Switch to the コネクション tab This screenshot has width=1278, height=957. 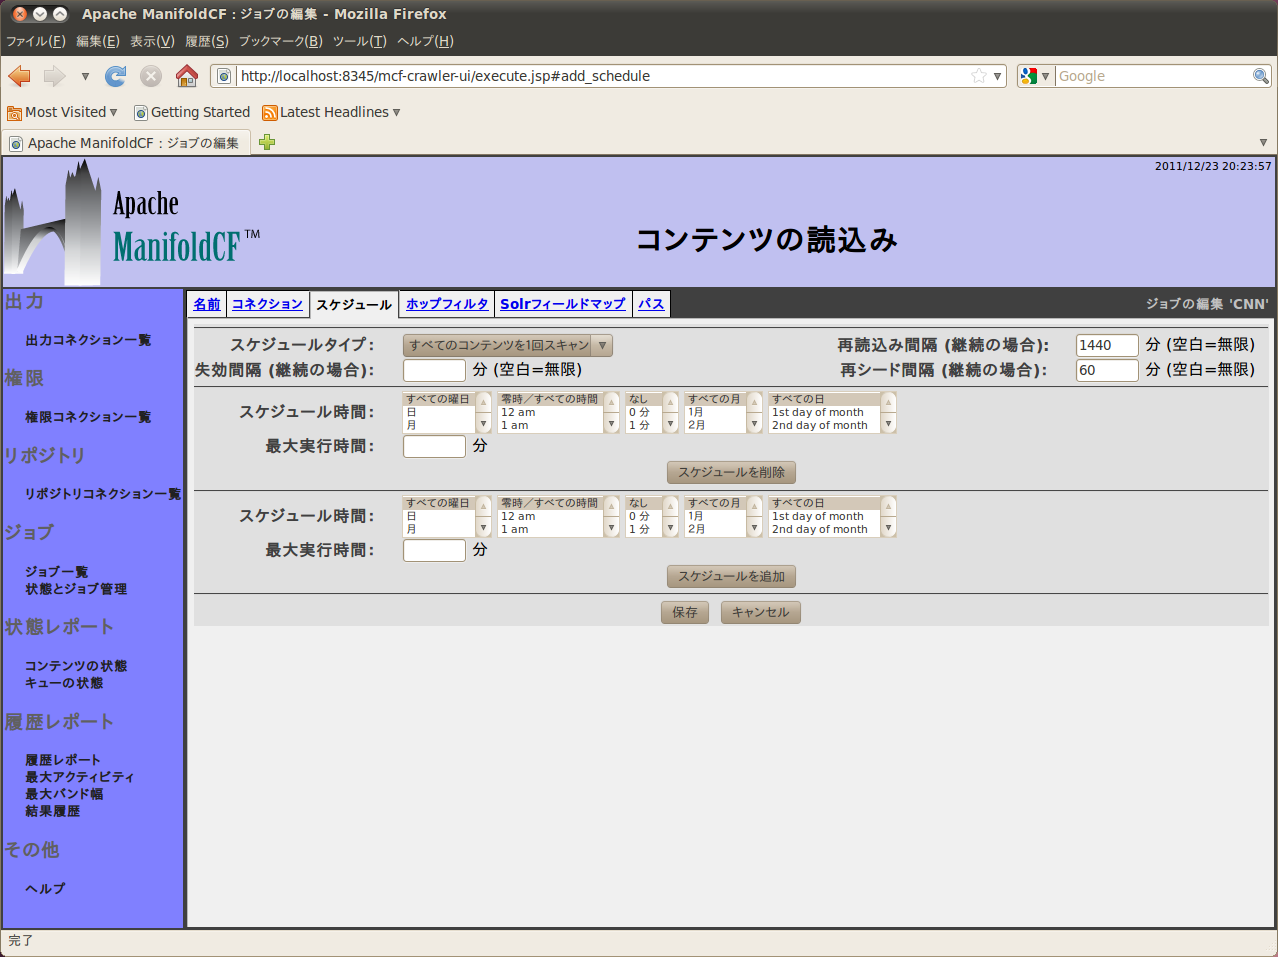point(267,304)
